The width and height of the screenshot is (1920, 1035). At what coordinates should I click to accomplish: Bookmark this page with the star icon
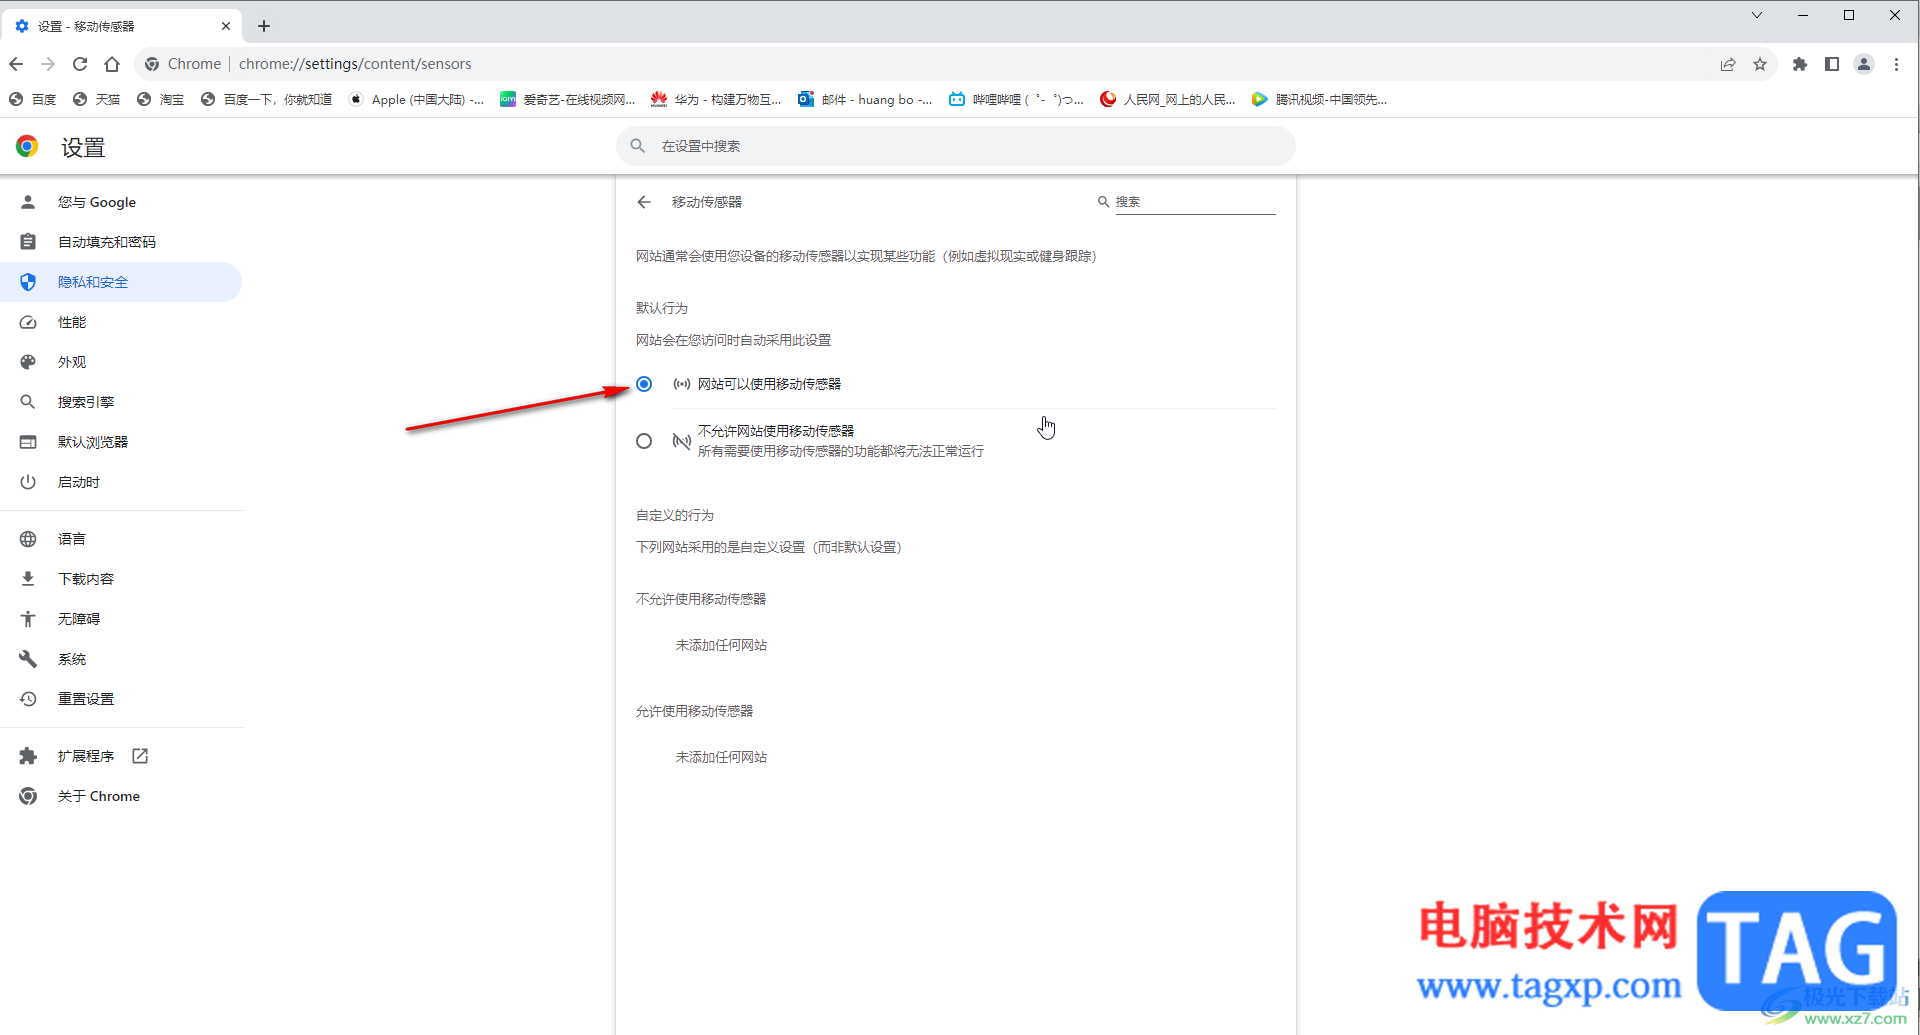[1760, 64]
